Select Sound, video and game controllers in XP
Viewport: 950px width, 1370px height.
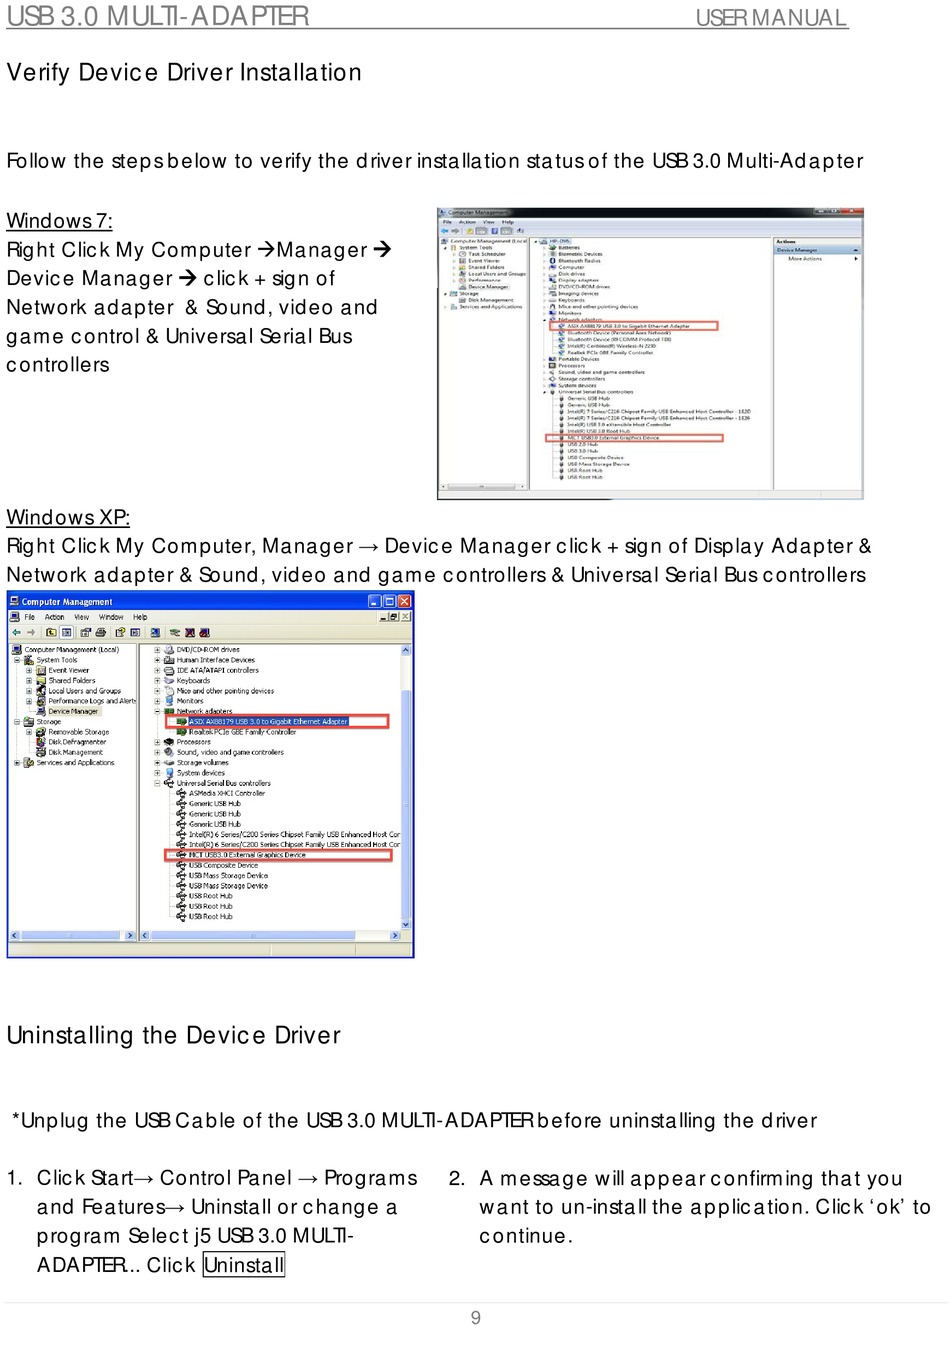(230, 752)
